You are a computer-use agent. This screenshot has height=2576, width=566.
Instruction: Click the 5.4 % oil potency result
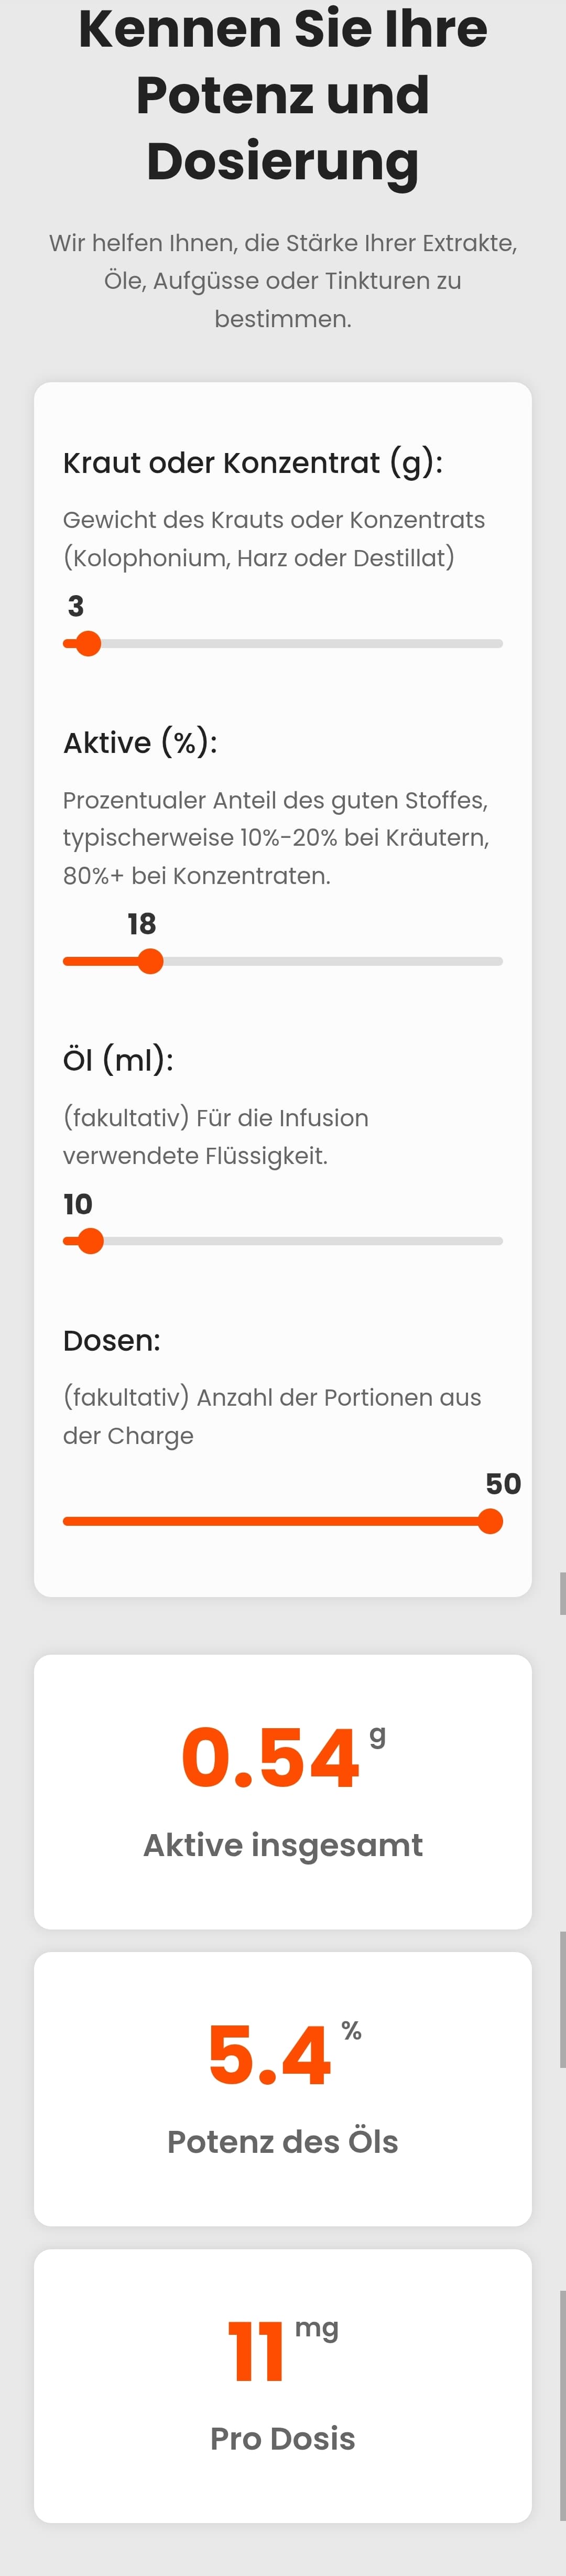[269, 2056]
